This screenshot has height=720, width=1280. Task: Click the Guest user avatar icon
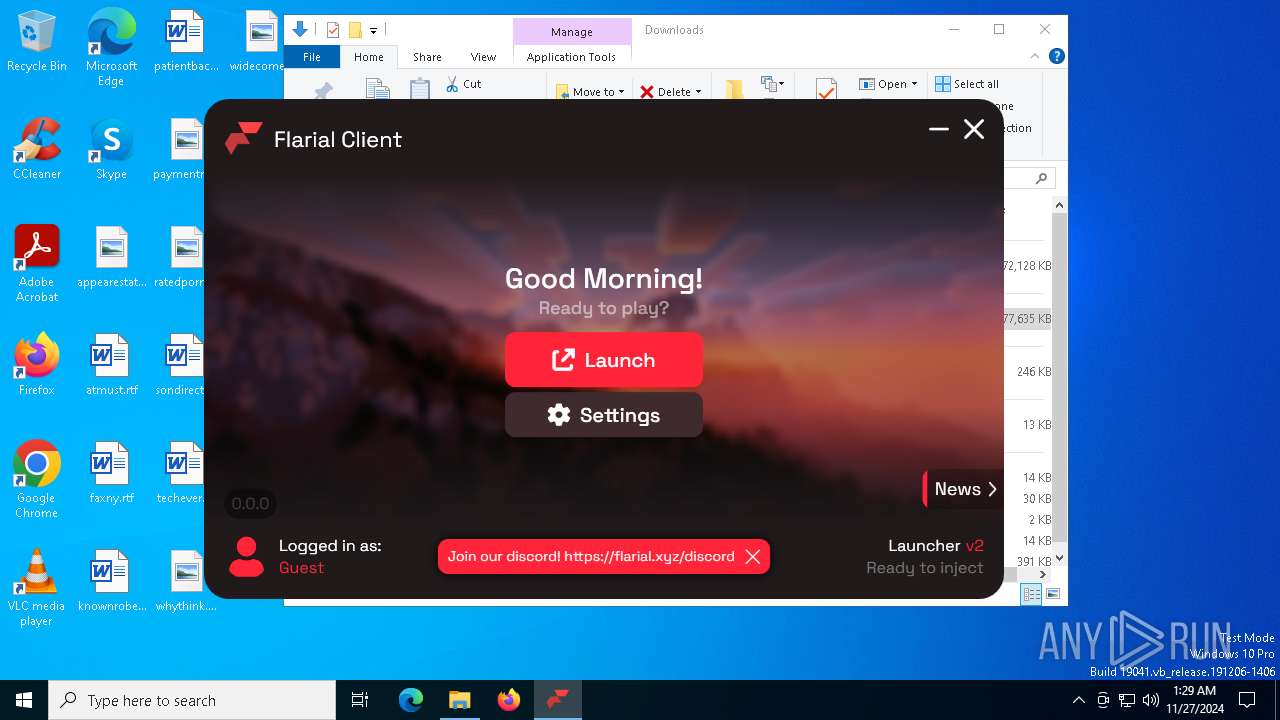pos(246,557)
